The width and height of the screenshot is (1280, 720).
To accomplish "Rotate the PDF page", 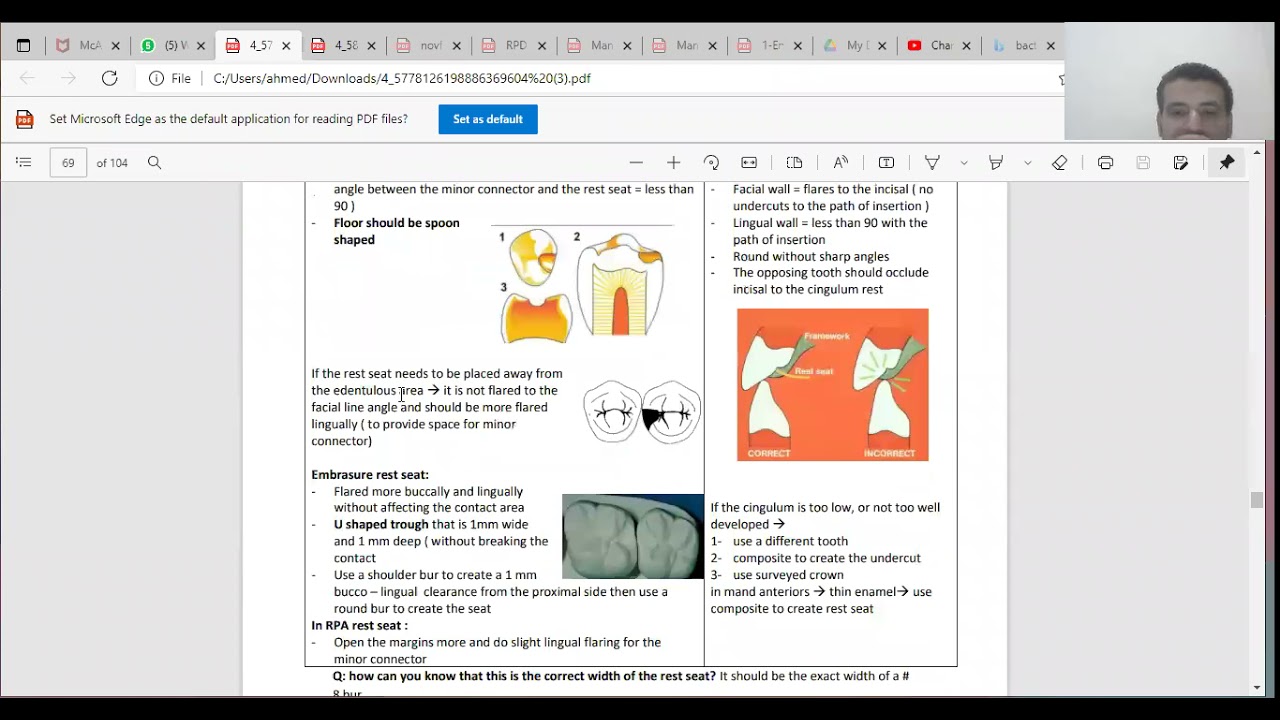I will pos(711,163).
